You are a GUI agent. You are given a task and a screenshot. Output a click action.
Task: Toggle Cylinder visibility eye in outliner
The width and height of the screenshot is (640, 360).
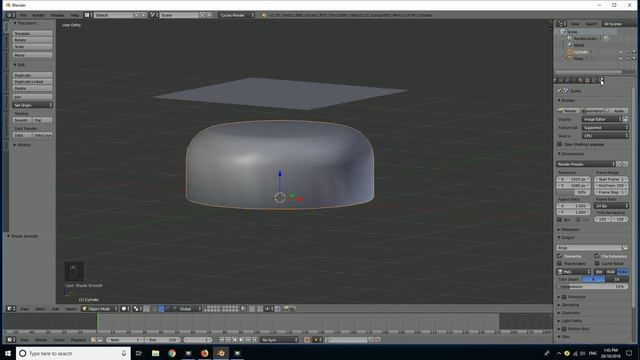click(621, 52)
